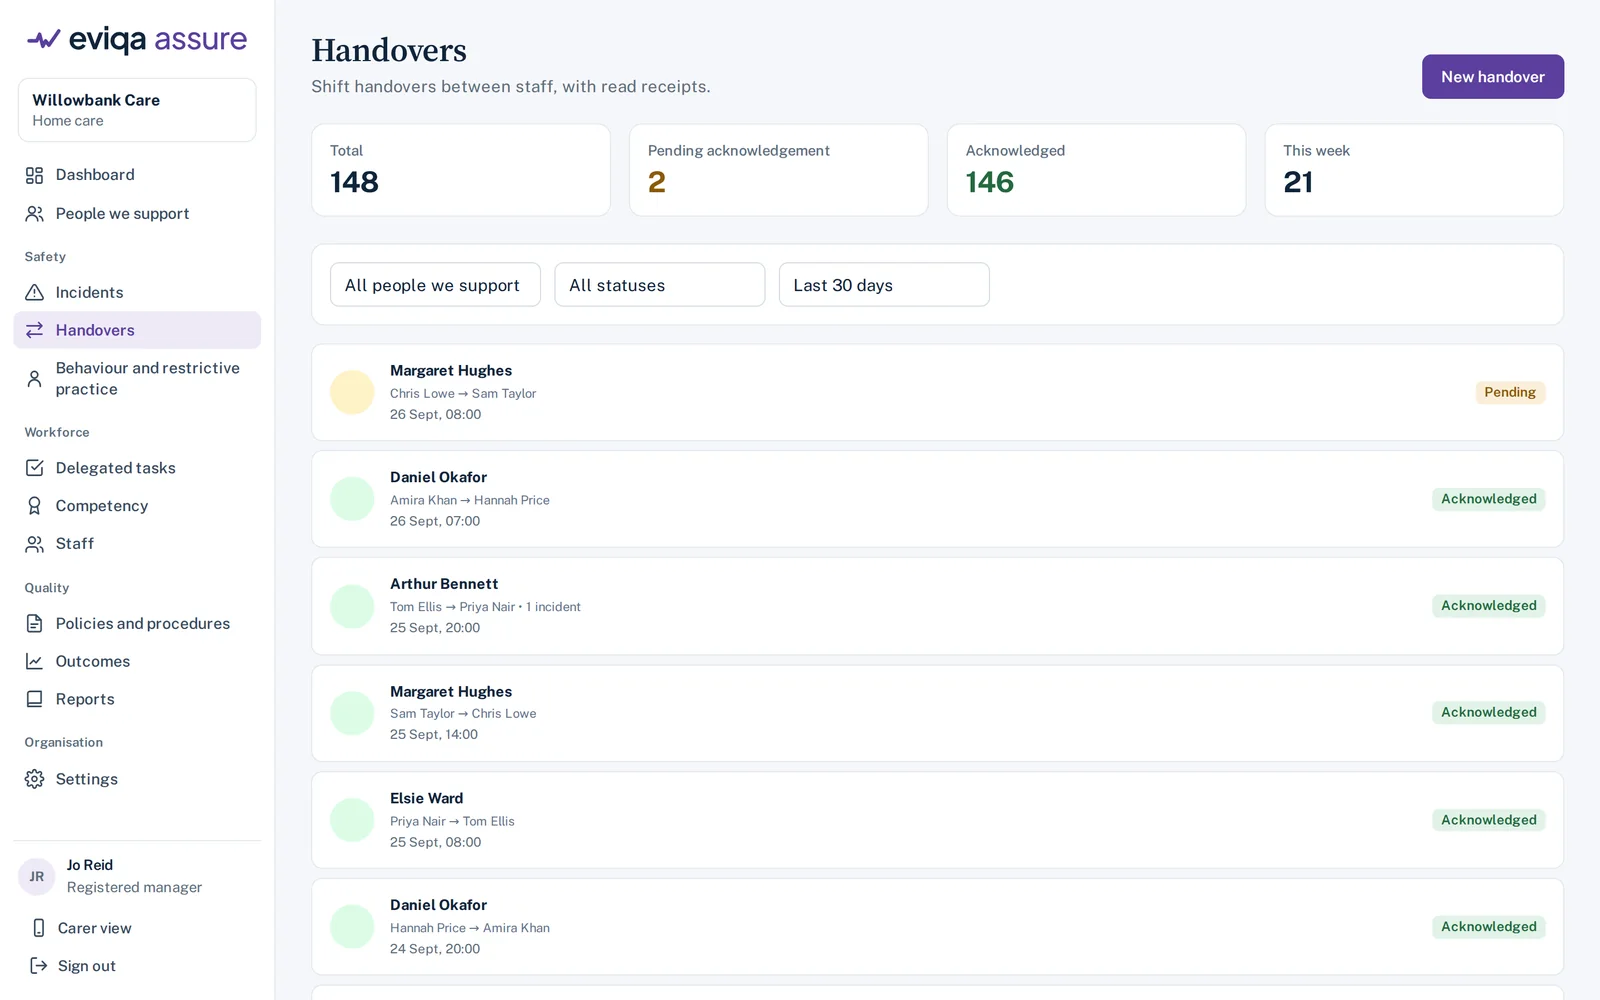Viewport: 1600px width, 1000px height.
Task: Click the Reports book icon
Action: point(34,699)
